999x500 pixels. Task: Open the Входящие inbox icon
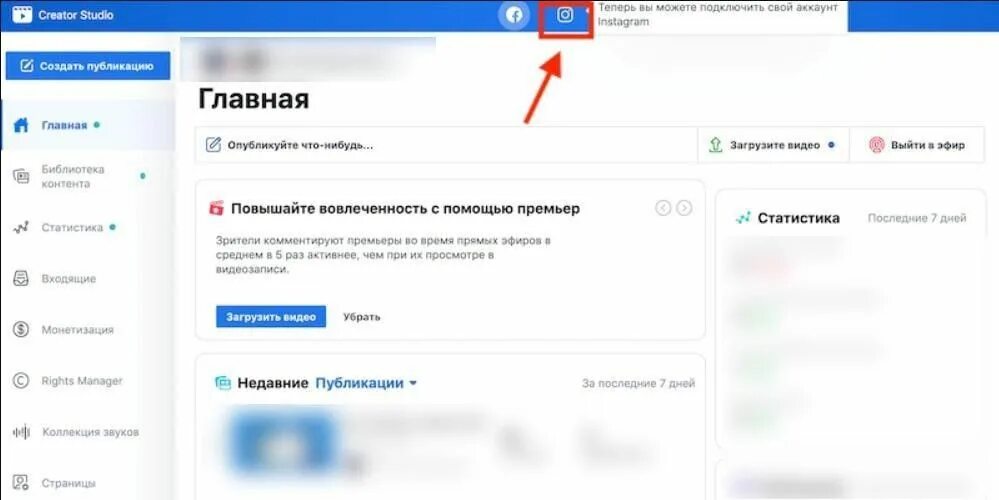(21, 278)
